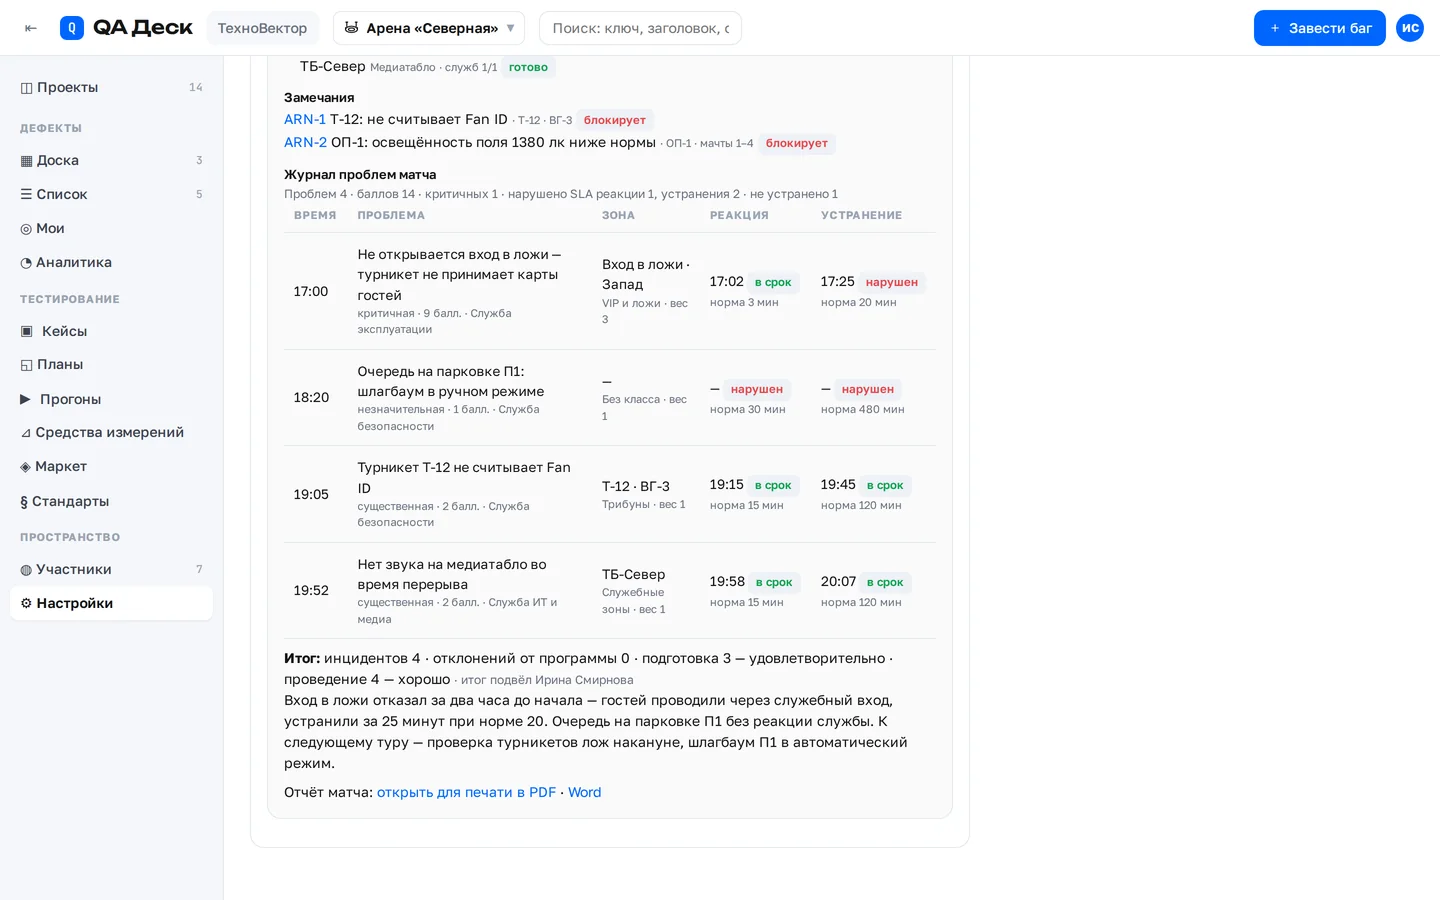Viewport: 1440px width, 900px height.
Task: Click the блокирует badge on the ARN-2 row
Action: pos(797,143)
